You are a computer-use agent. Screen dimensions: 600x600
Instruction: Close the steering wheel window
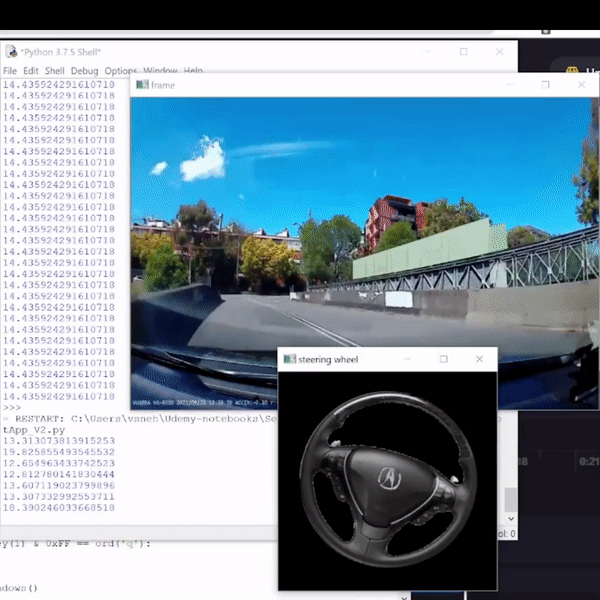480,359
